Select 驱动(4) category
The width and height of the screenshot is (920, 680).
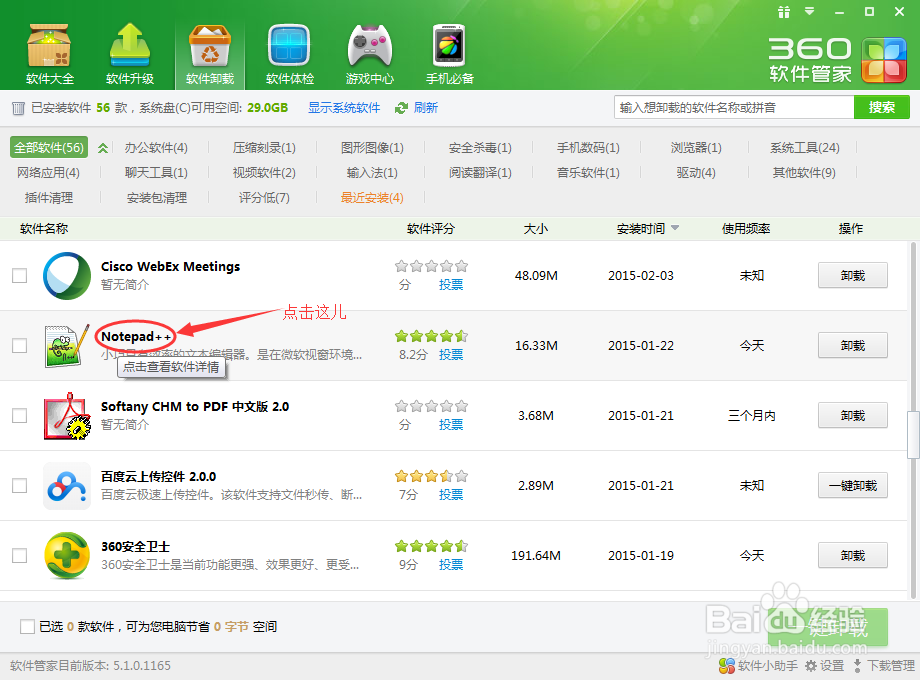tap(696, 172)
